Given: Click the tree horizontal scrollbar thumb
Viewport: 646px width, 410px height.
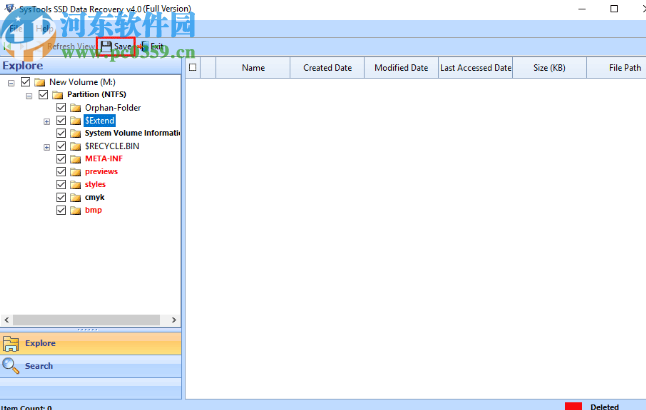Looking at the screenshot, I should pos(87,320).
